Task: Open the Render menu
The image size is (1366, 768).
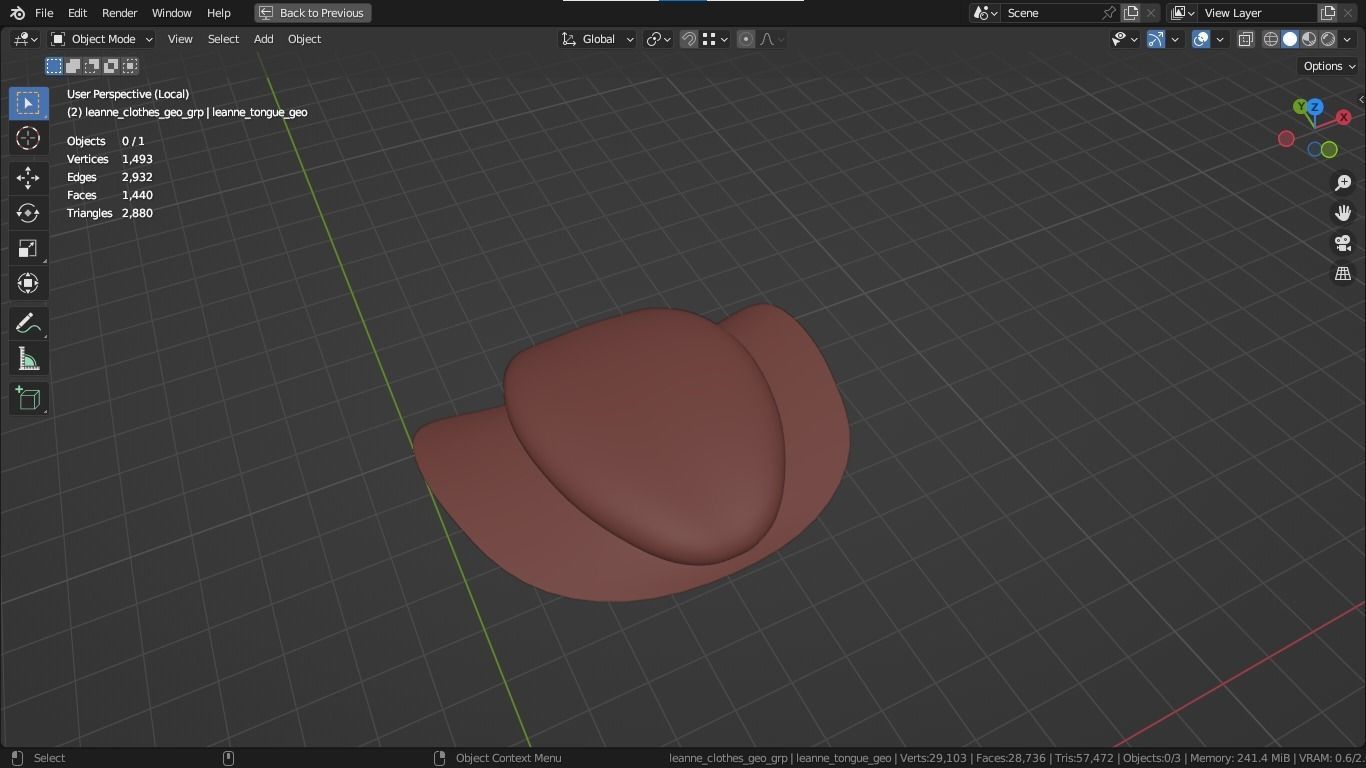Action: 120,13
